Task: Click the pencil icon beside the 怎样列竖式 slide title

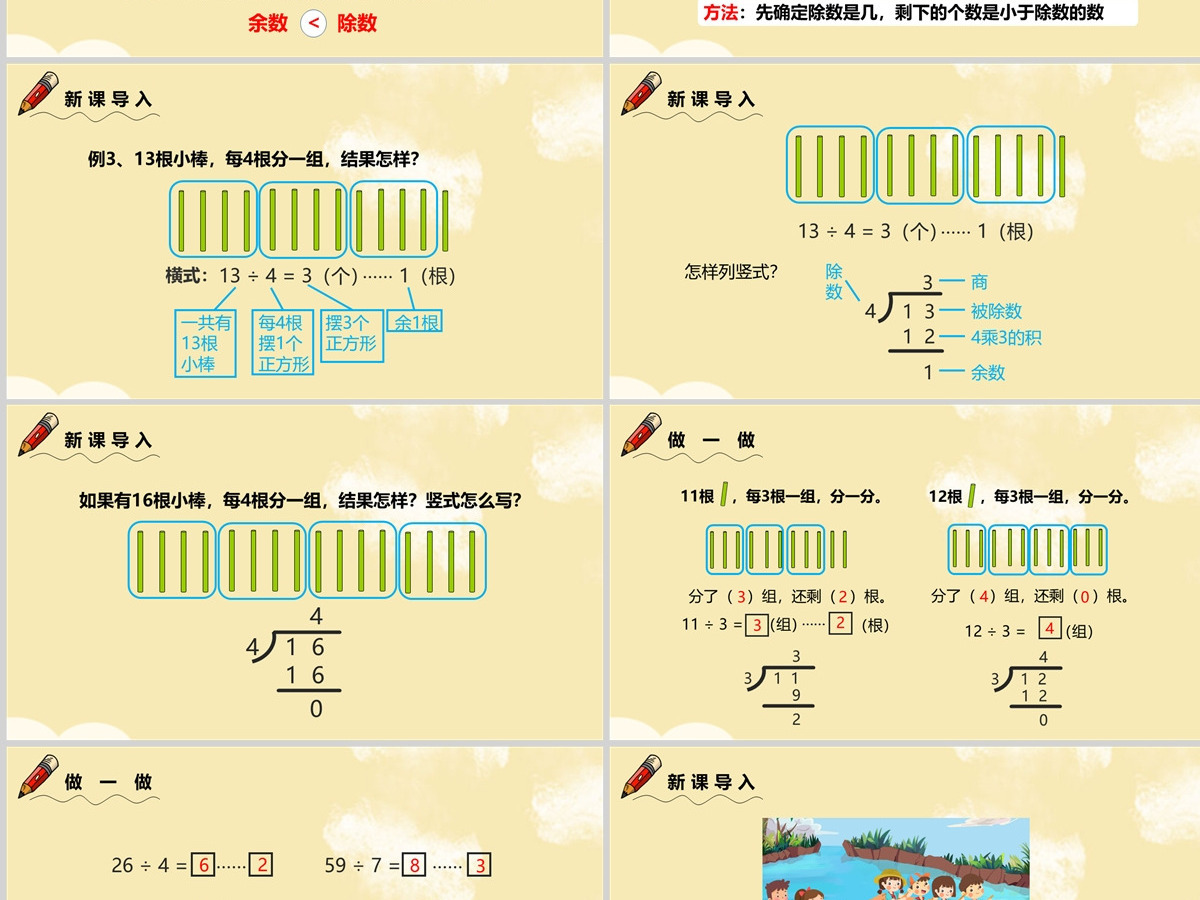Action: [x=642, y=93]
